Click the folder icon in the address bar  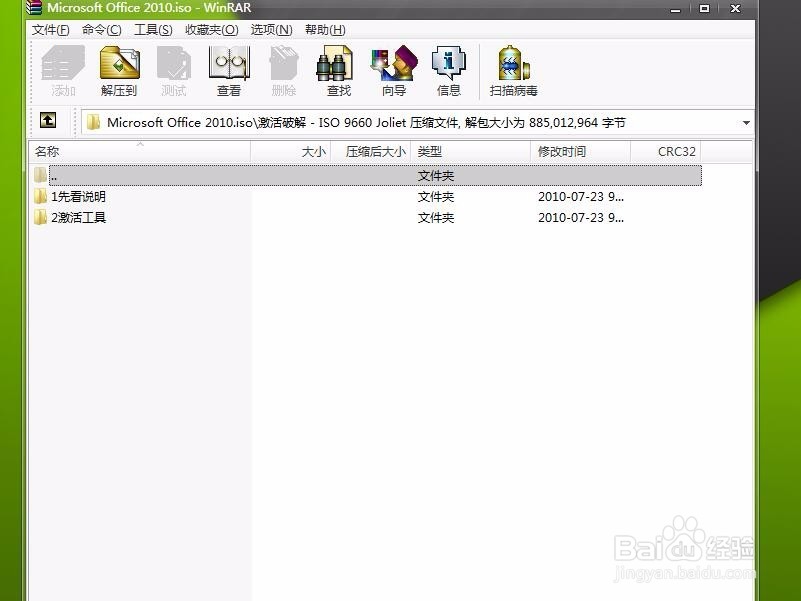(93, 122)
